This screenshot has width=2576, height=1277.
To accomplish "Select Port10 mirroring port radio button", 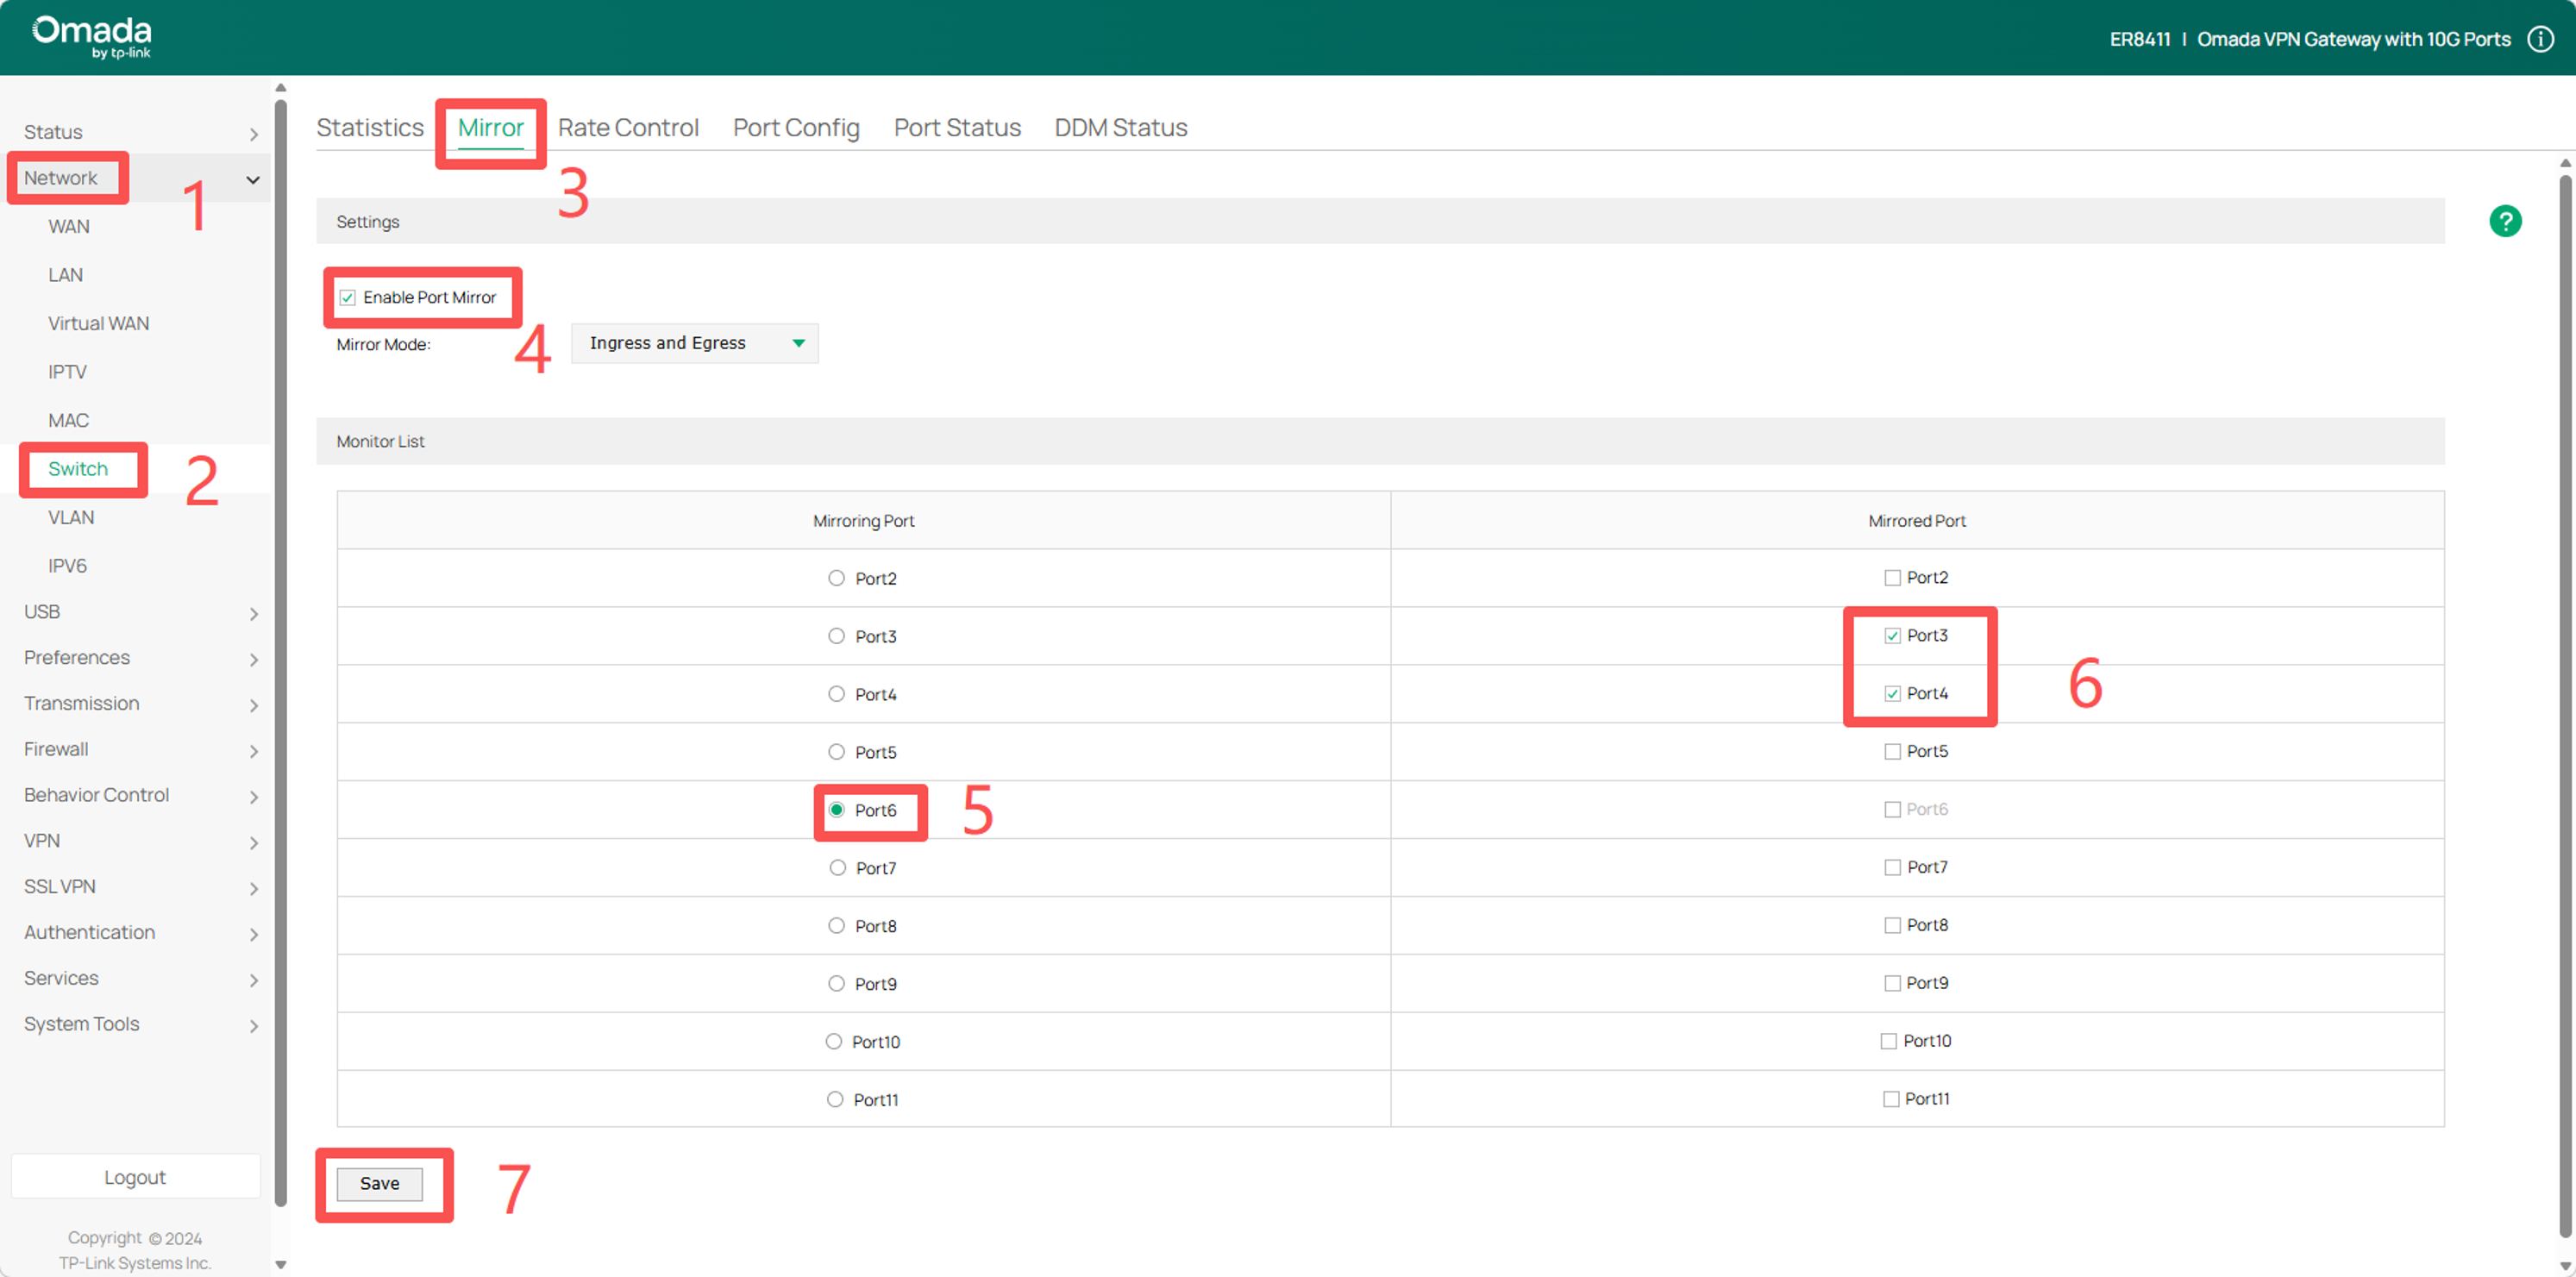I will [x=833, y=1042].
